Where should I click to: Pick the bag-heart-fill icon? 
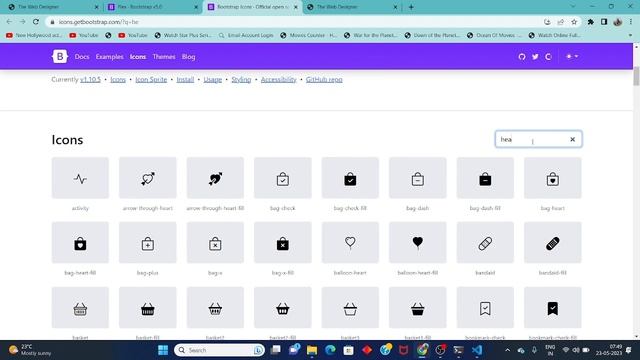point(80,243)
